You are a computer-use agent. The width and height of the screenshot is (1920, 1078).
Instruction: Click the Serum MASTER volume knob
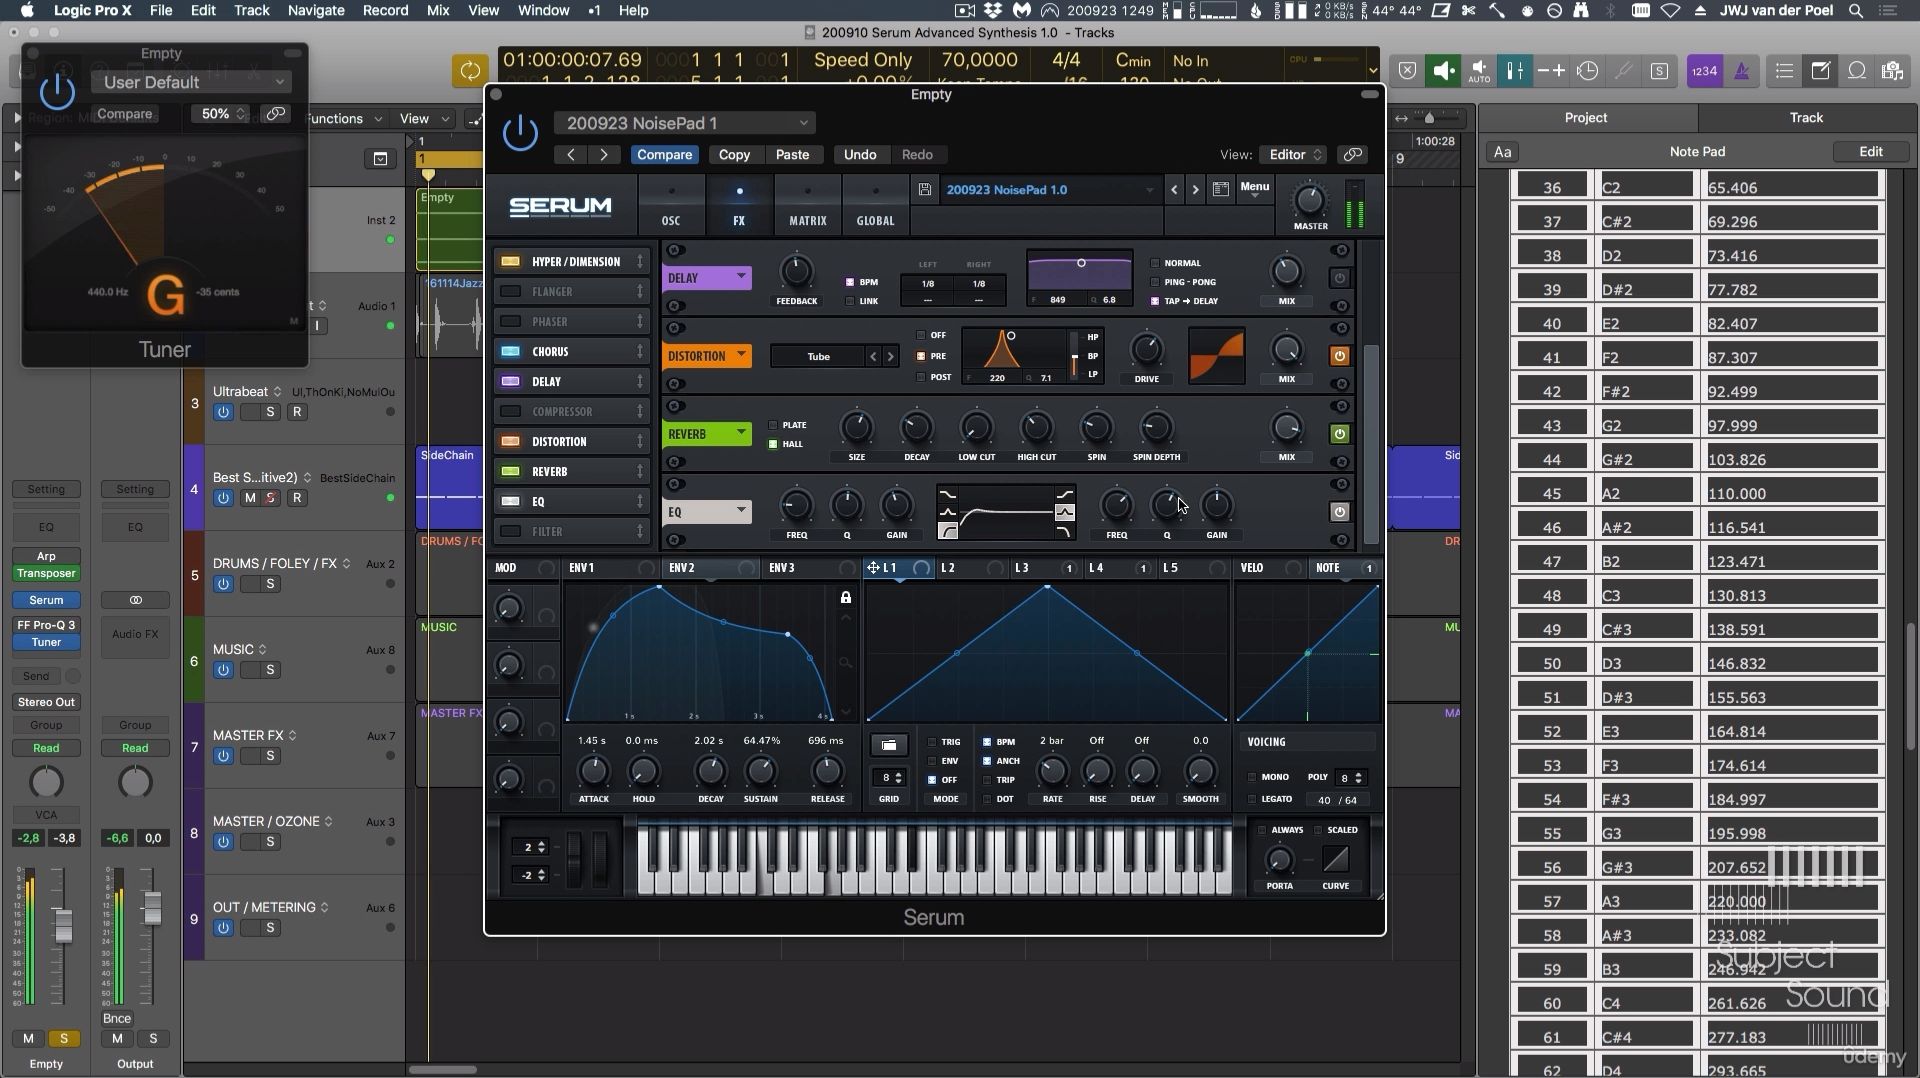[x=1310, y=201]
